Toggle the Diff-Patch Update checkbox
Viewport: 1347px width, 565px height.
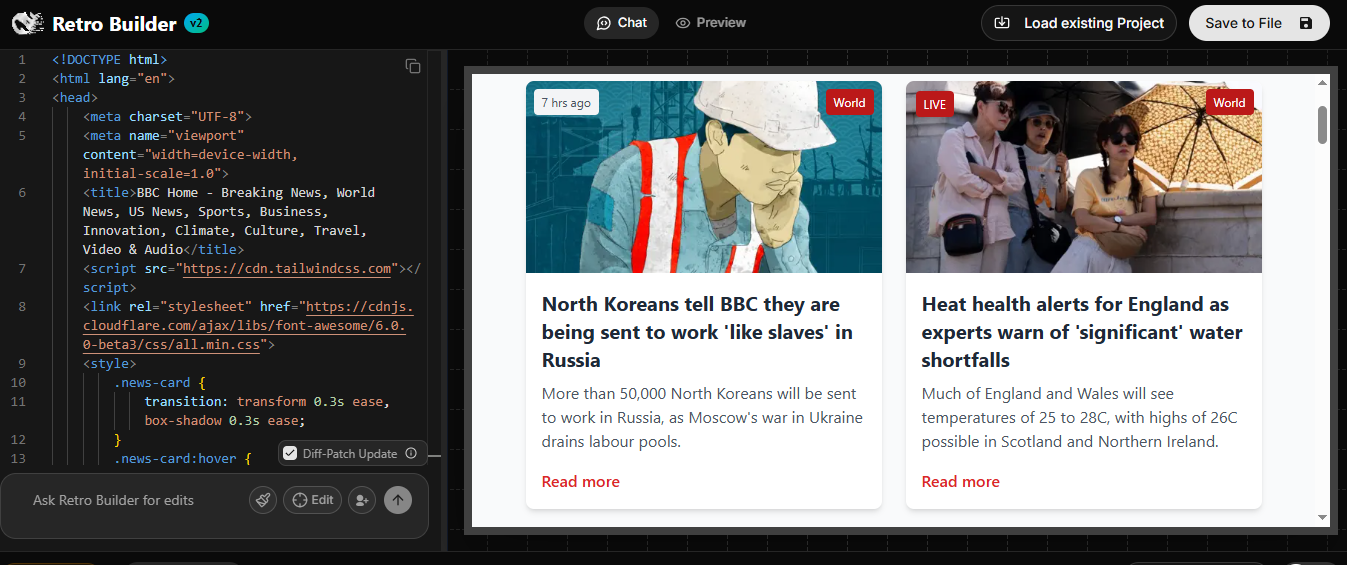(290, 453)
